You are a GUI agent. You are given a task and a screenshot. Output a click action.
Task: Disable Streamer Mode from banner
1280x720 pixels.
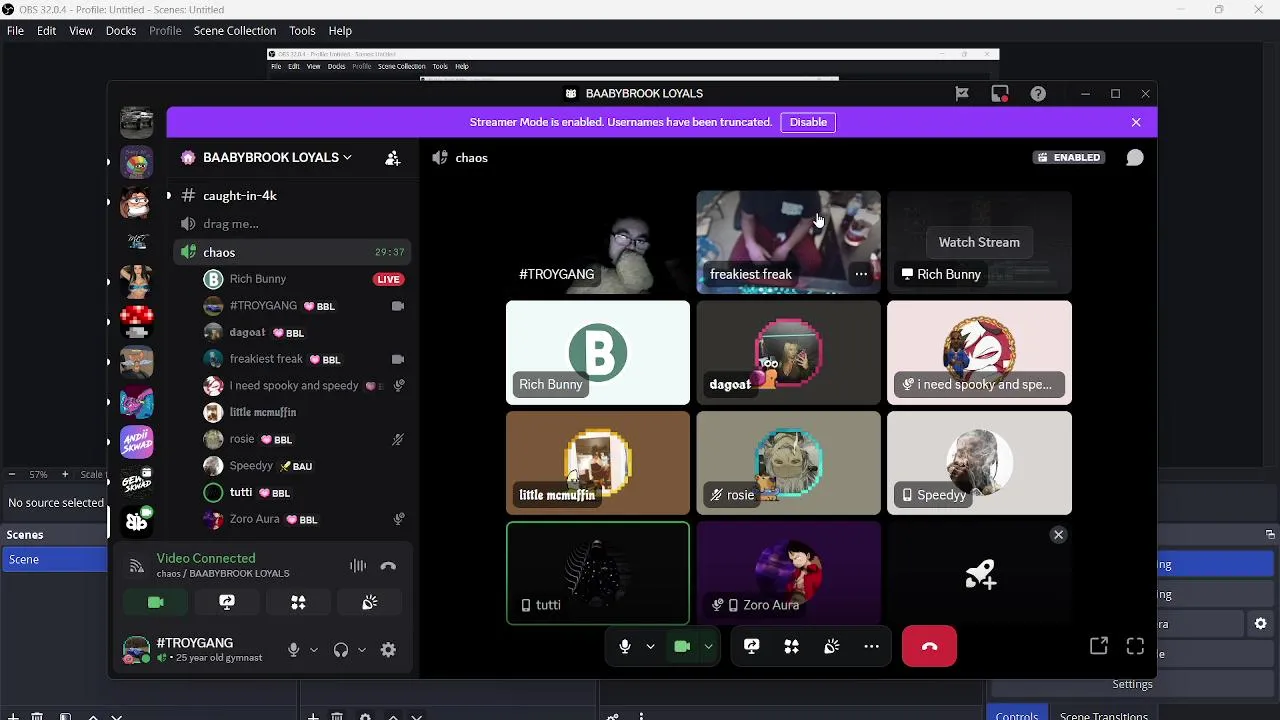(808, 122)
